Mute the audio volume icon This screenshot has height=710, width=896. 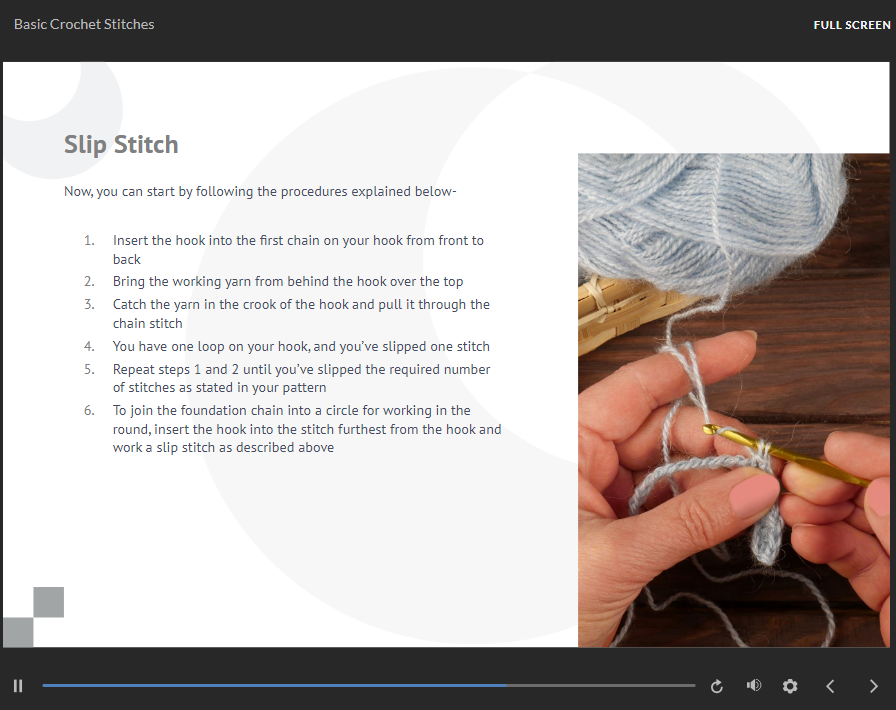click(754, 685)
